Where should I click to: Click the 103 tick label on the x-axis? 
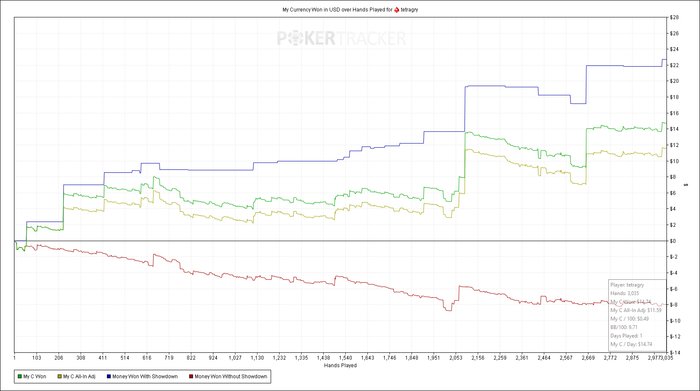pos(37,358)
